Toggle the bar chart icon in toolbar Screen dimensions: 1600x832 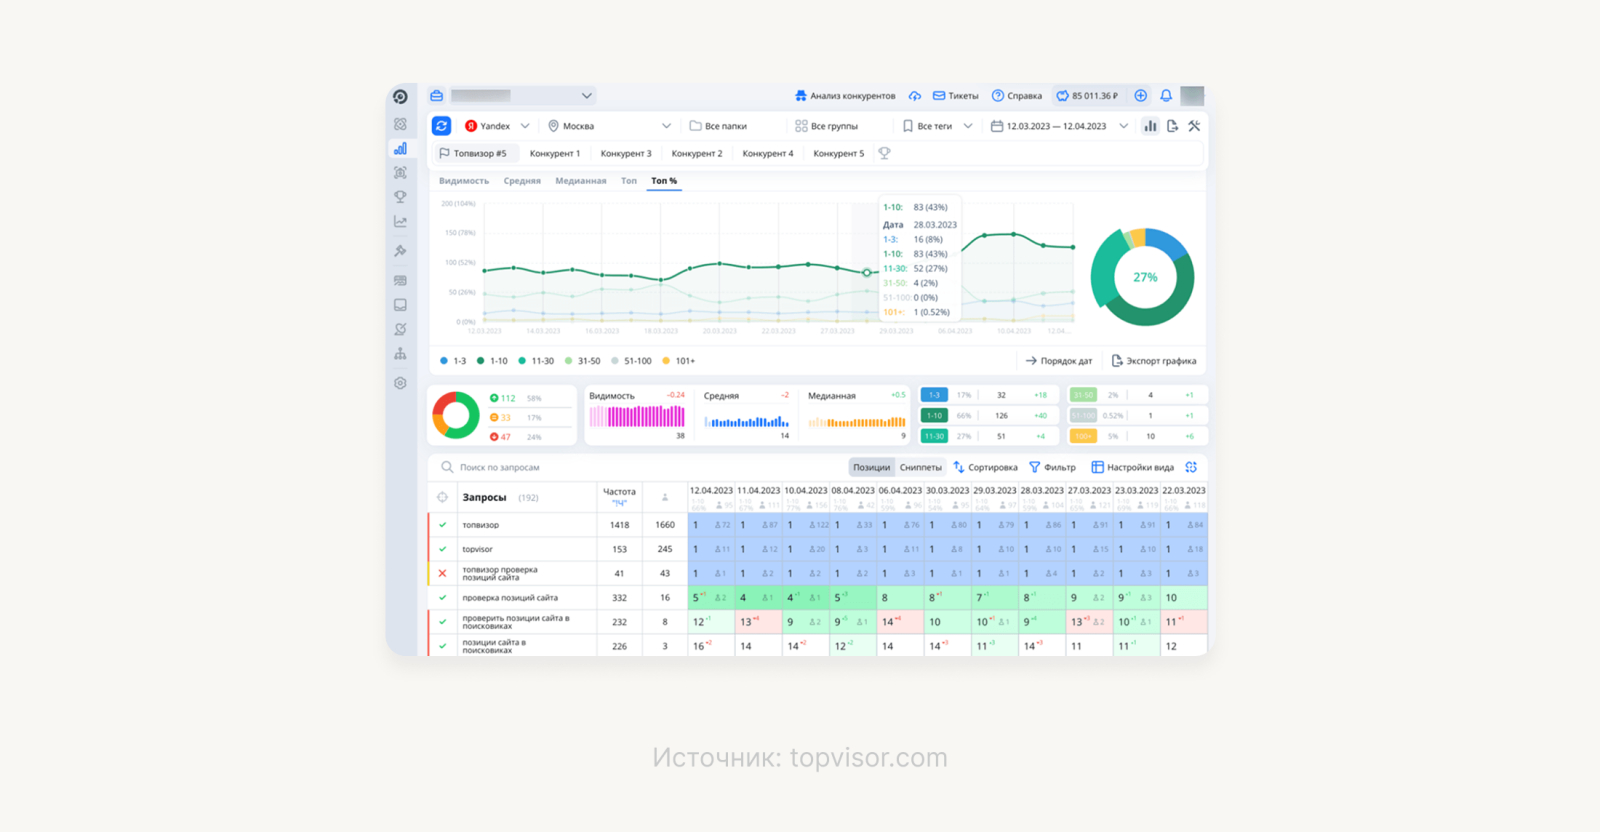1150,126
